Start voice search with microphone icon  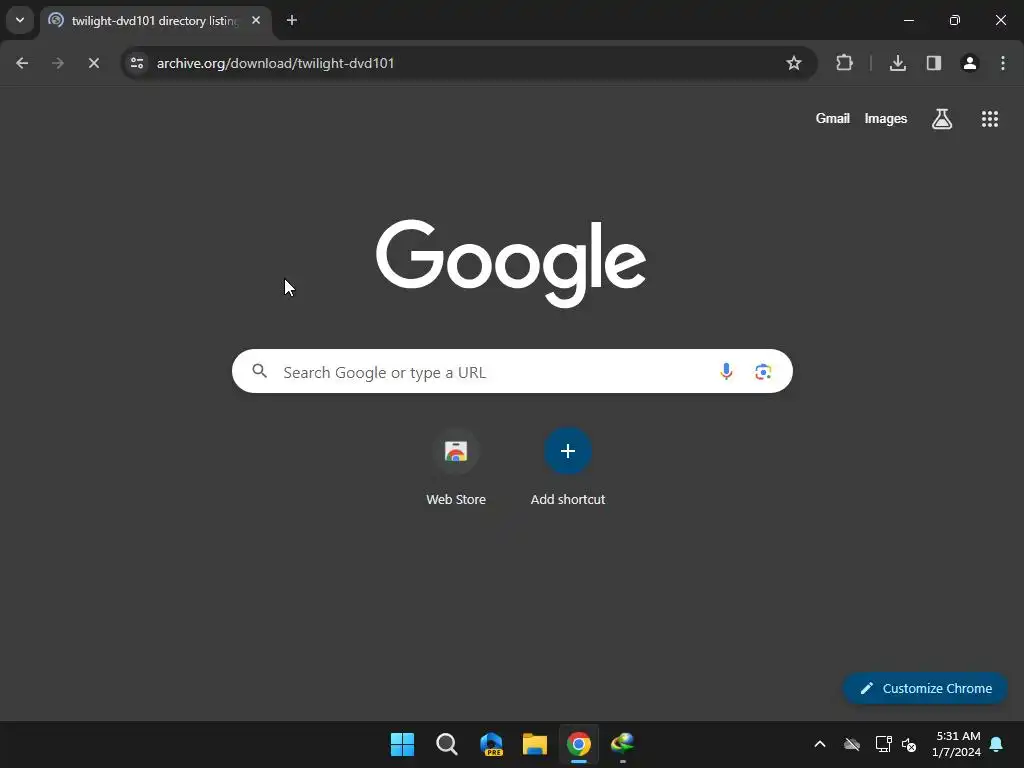[726, 372]
